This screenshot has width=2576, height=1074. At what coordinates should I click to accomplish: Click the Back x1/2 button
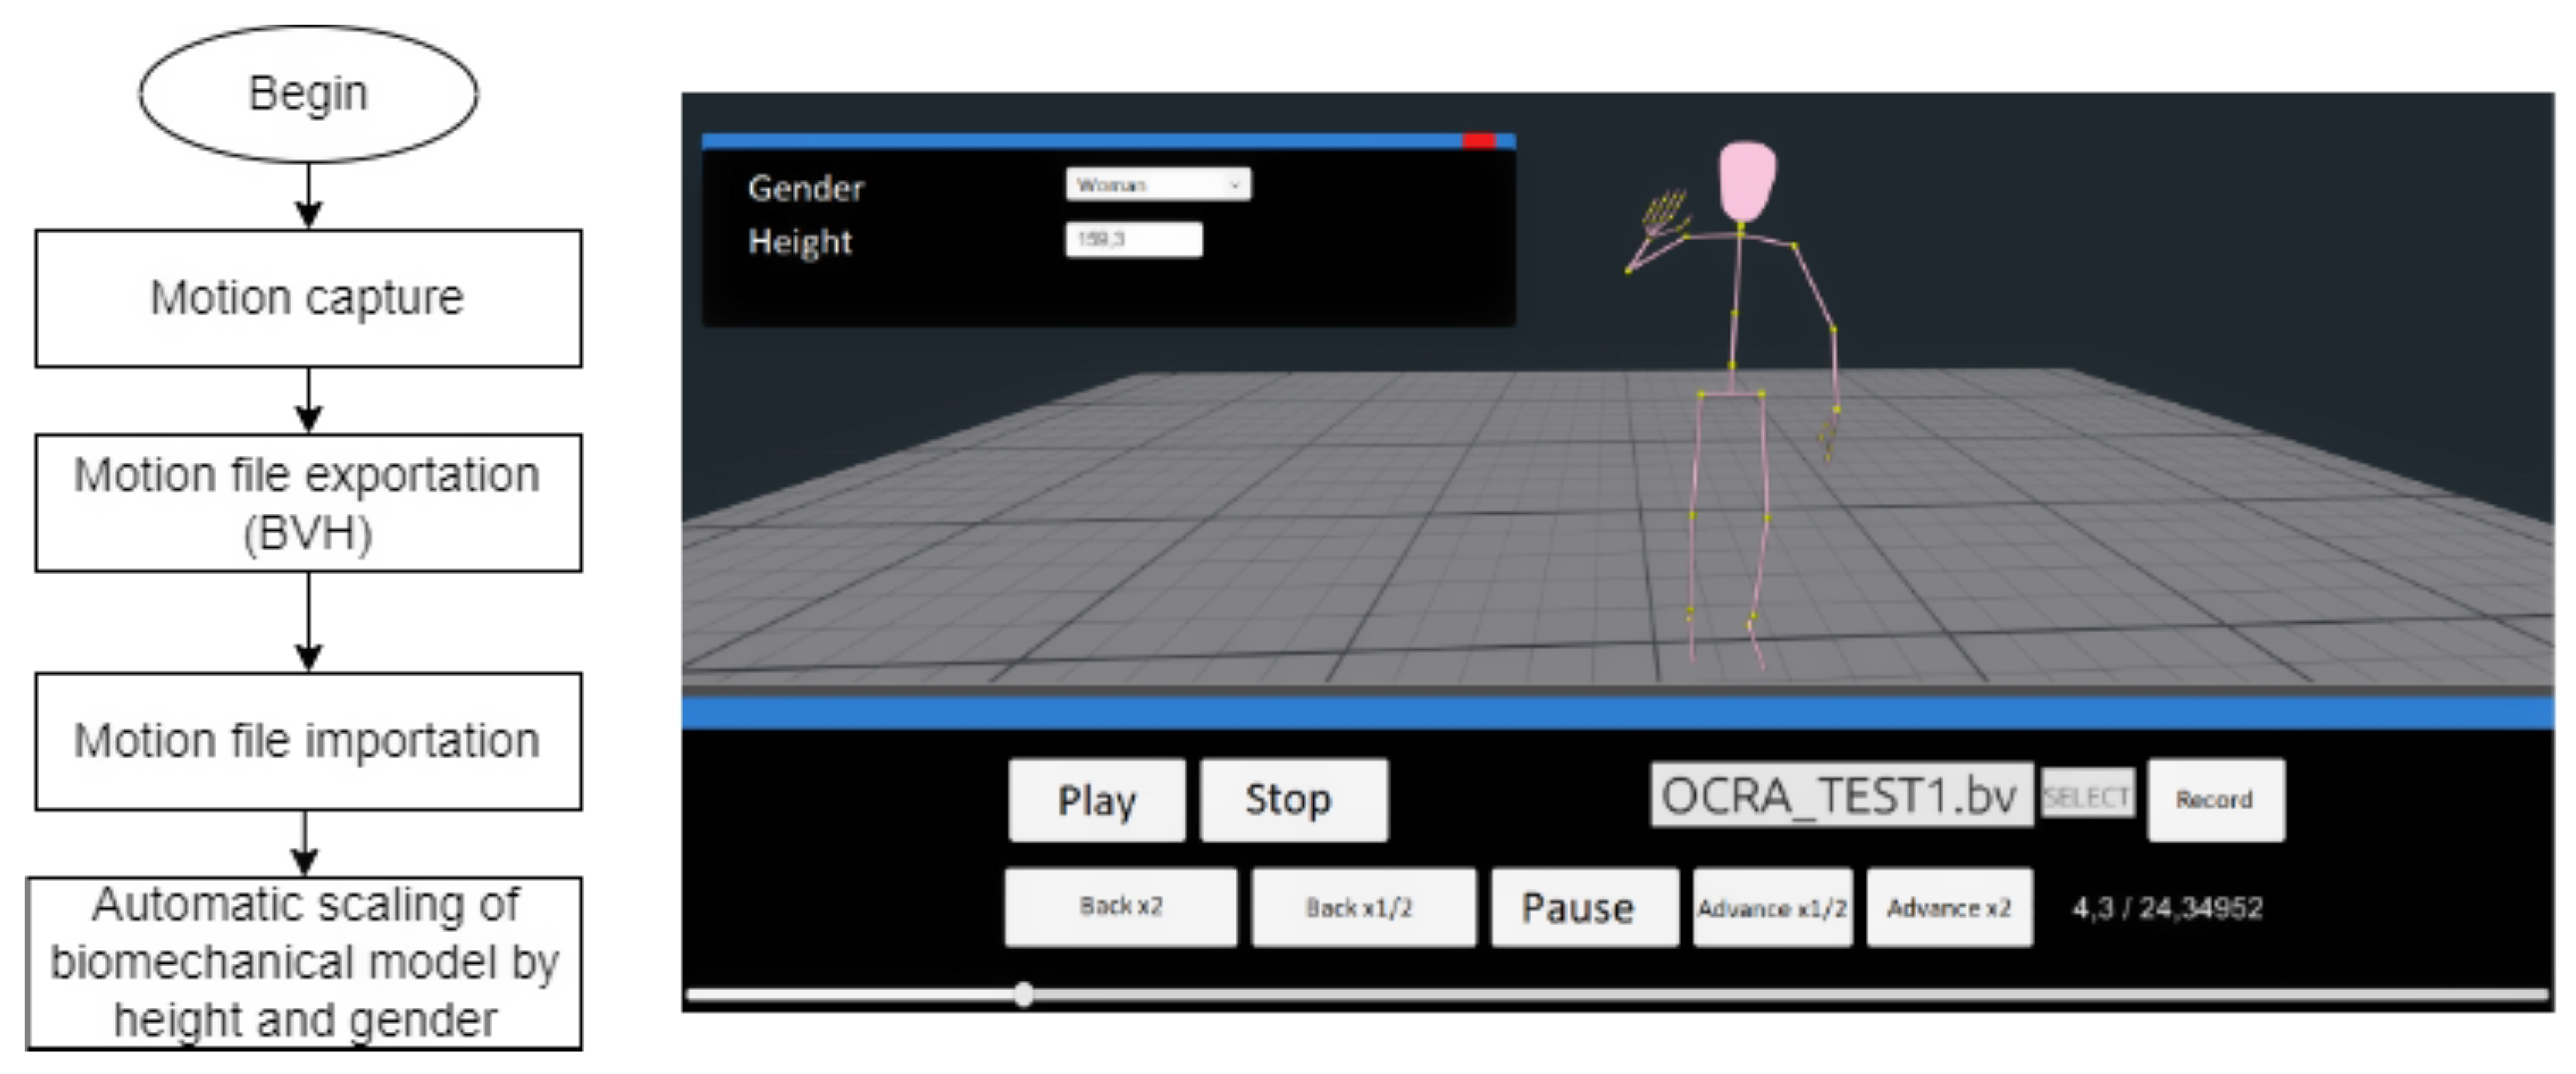click(1362, 907)
